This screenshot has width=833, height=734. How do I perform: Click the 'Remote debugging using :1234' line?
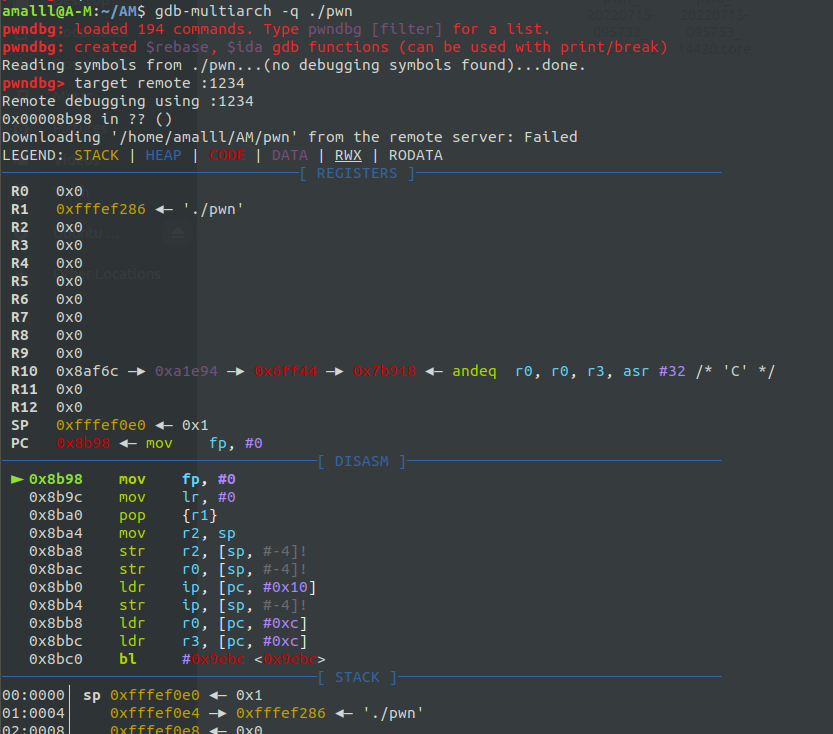click(x=128, y=101)
